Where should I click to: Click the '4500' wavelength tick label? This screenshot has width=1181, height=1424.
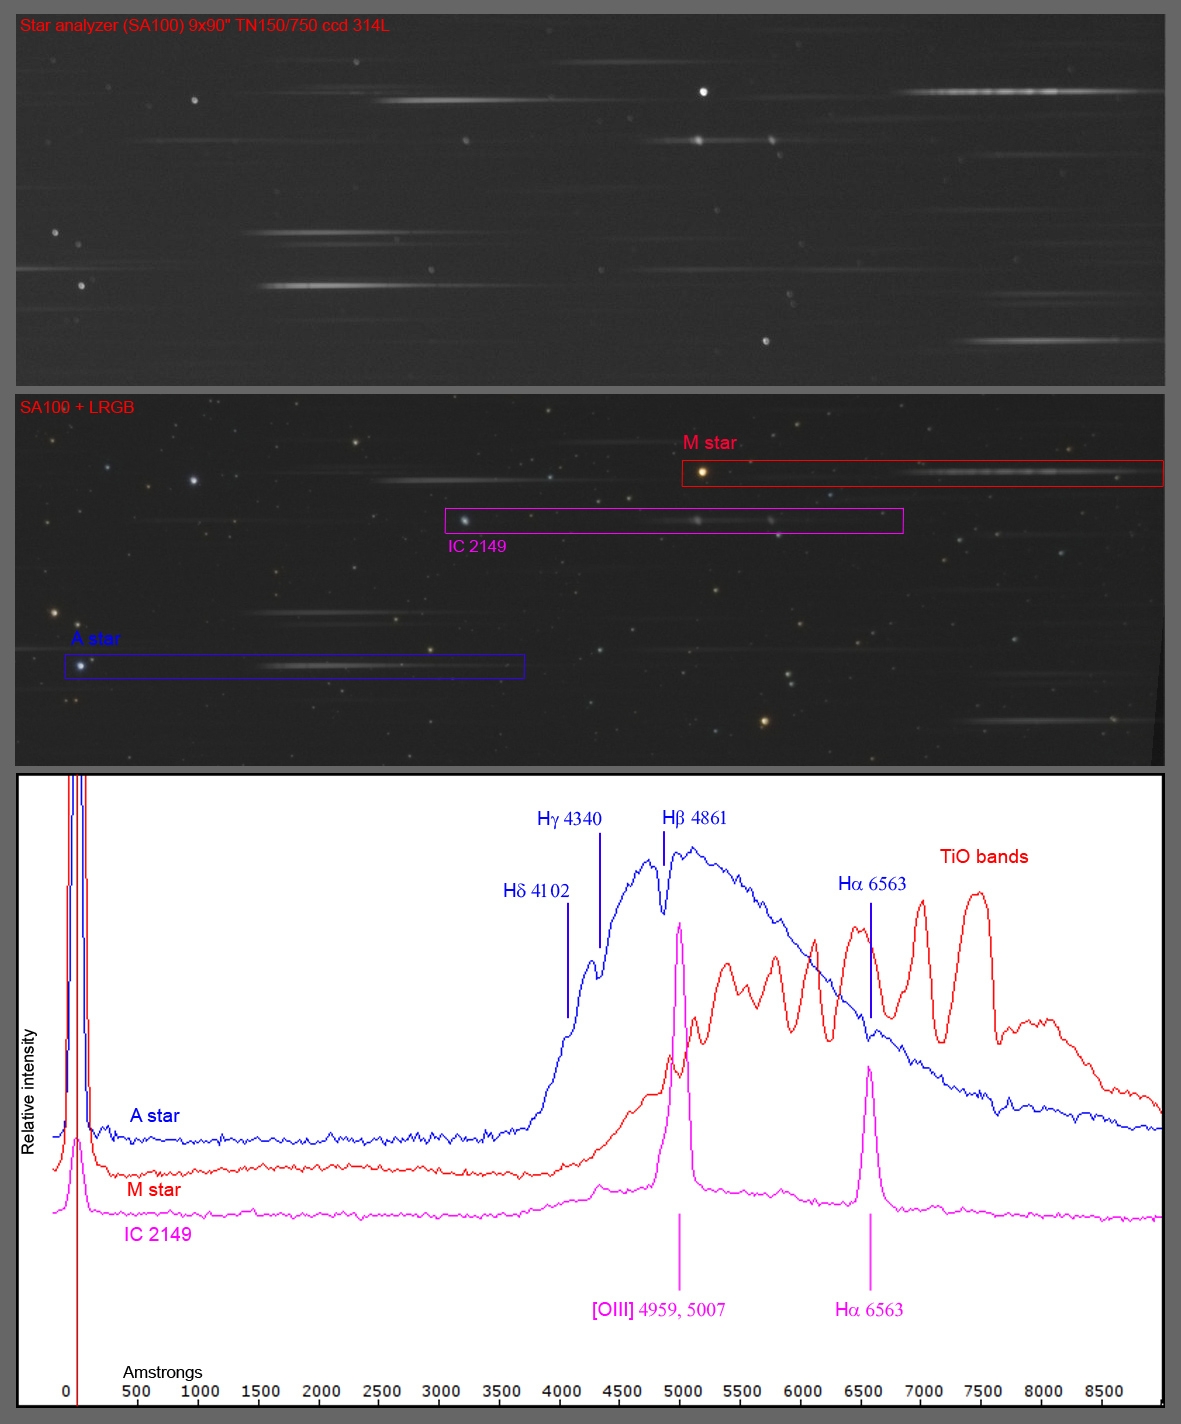[623, 1391]
